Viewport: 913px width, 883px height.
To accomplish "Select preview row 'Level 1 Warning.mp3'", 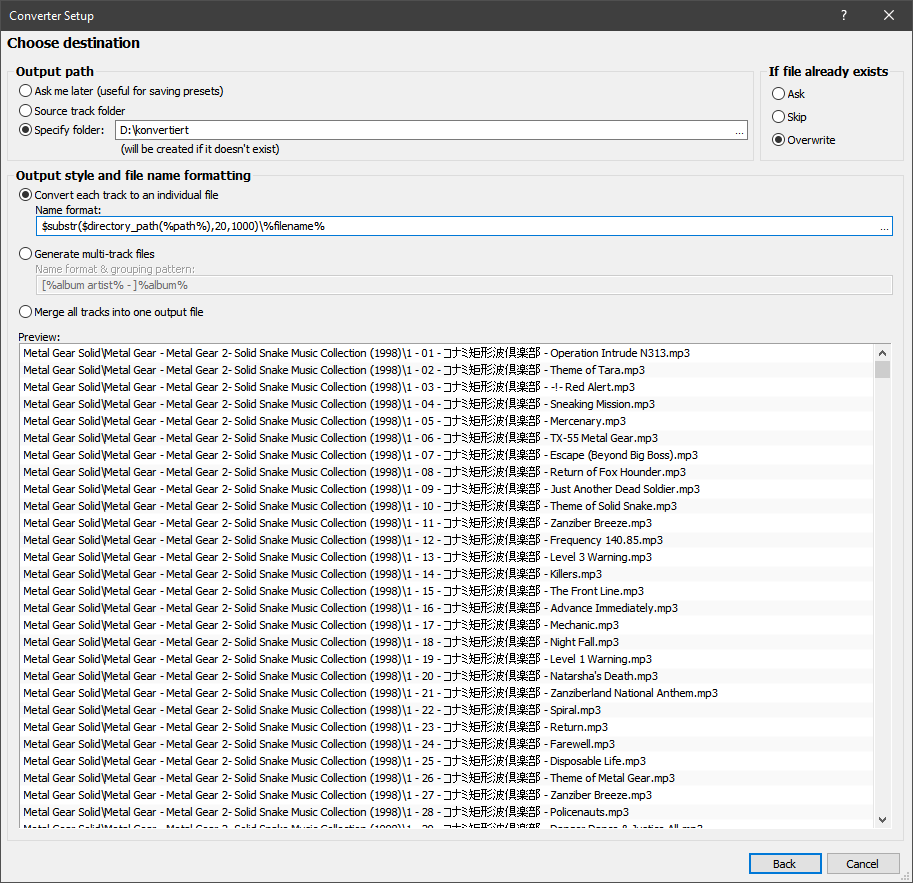I will click(x=447, y=659).
